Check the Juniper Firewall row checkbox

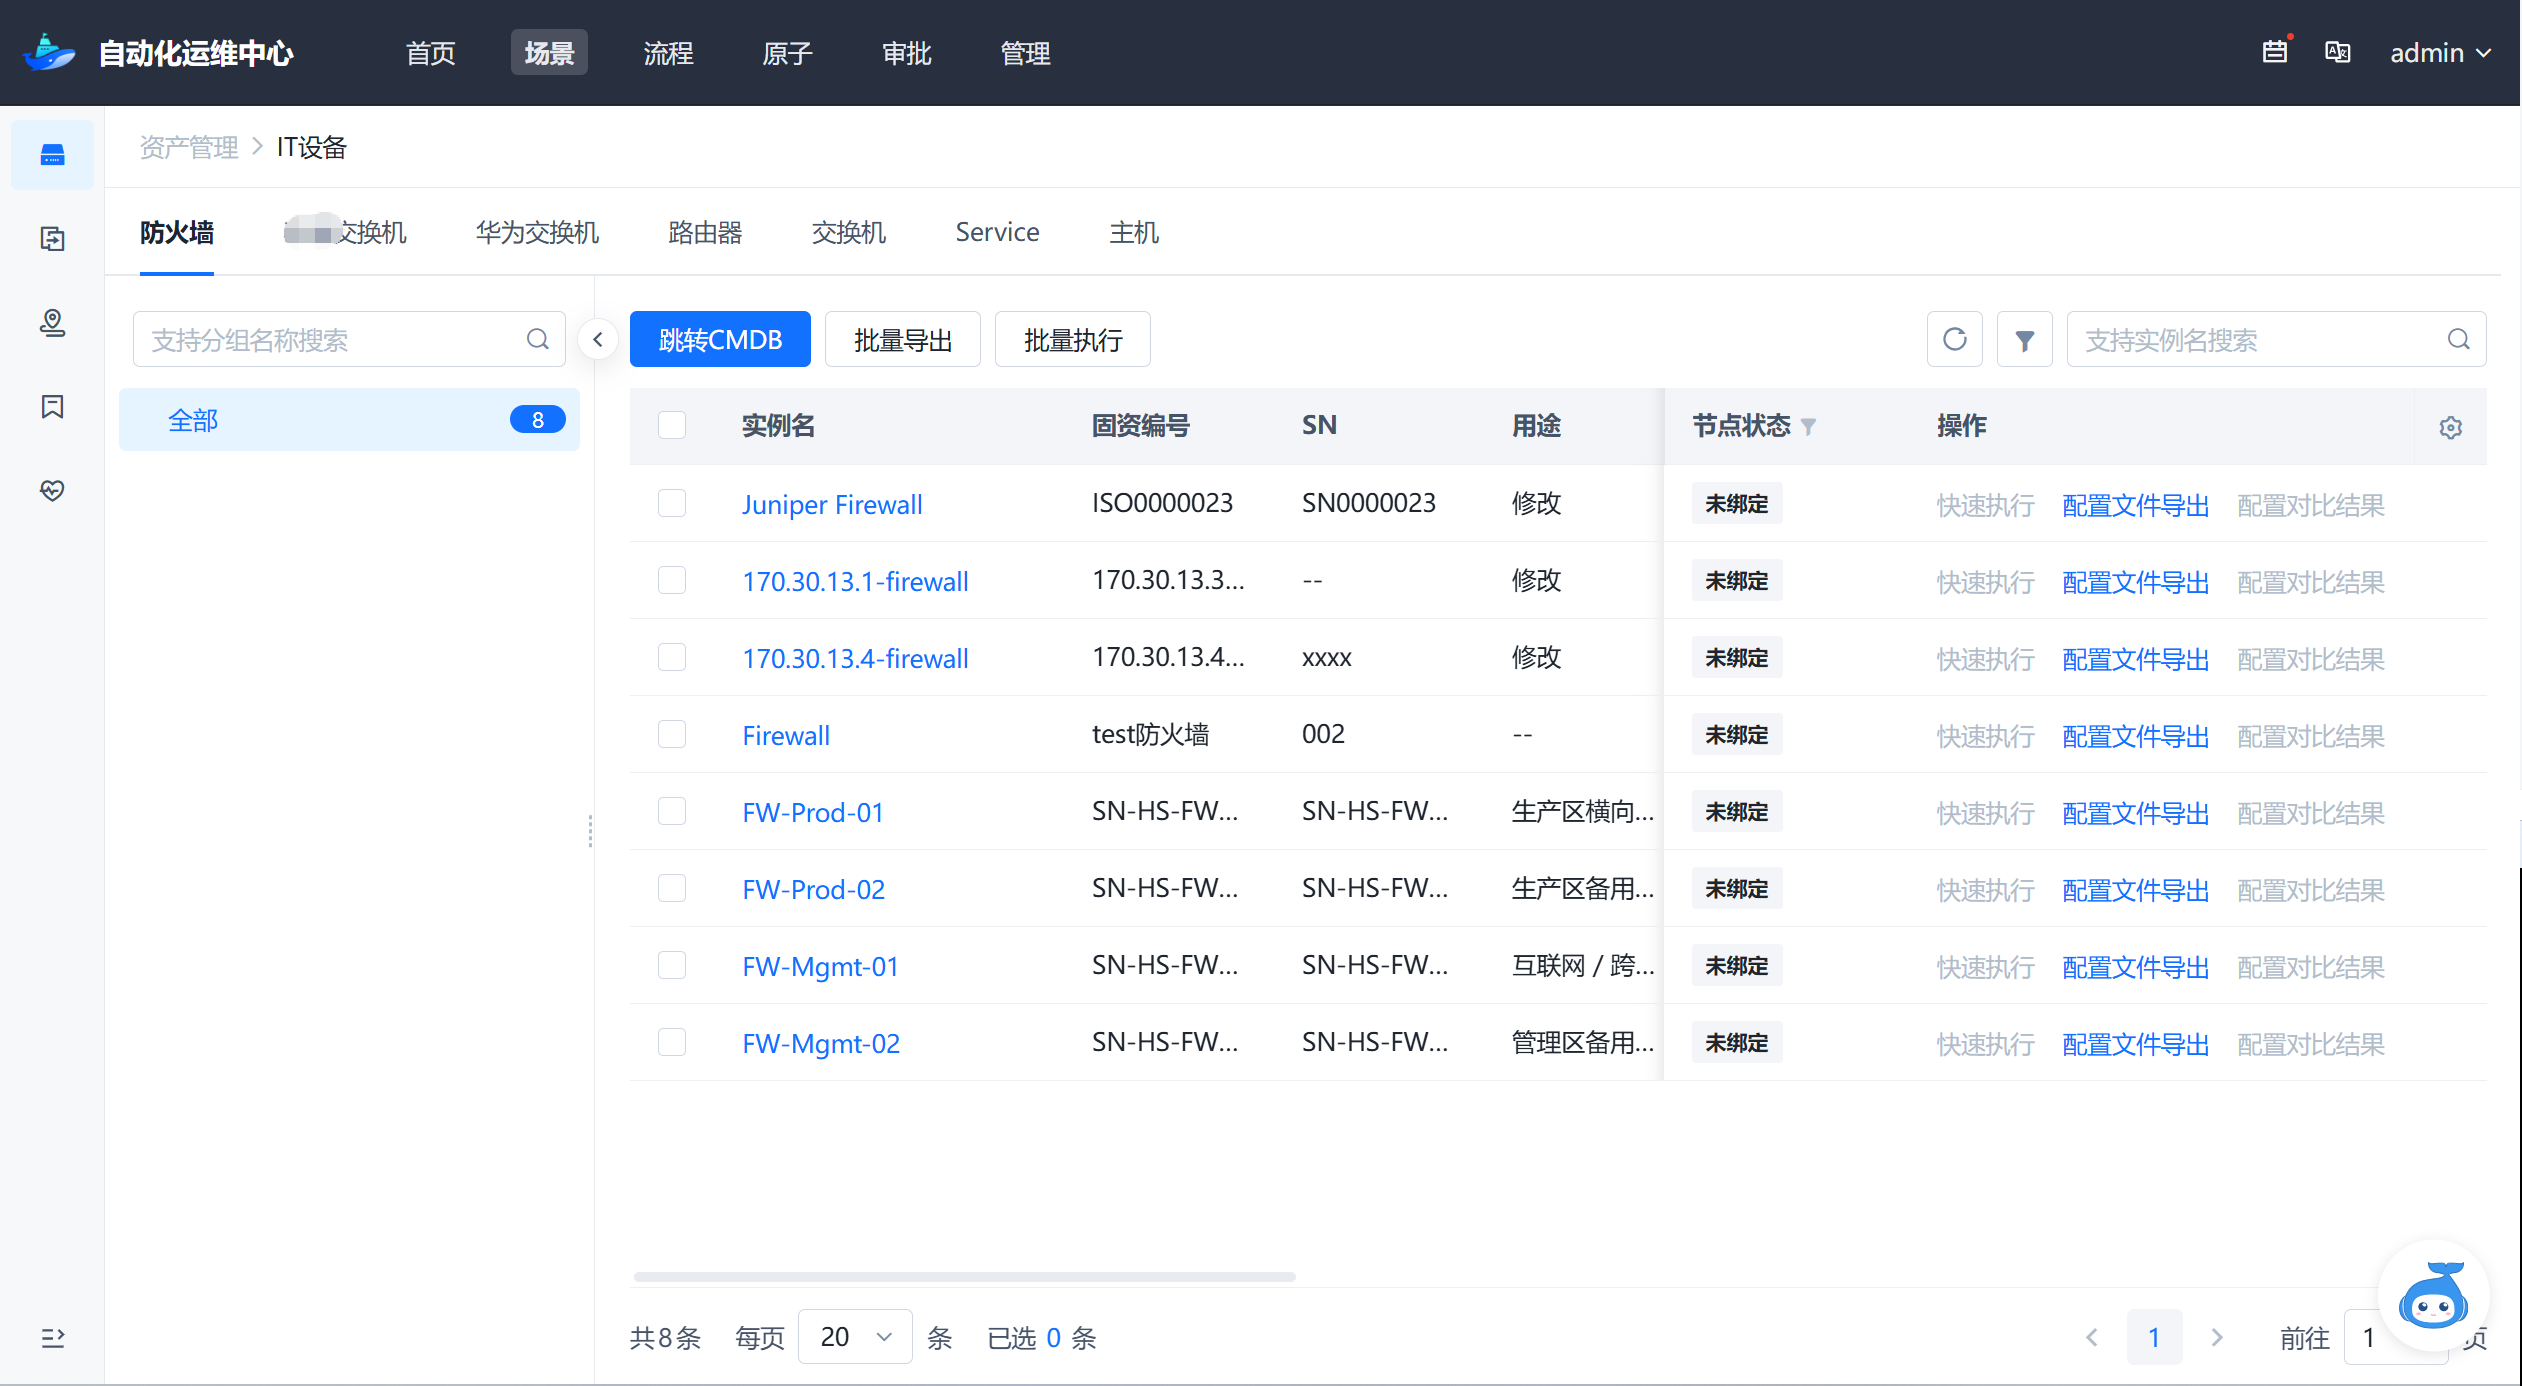672,503
